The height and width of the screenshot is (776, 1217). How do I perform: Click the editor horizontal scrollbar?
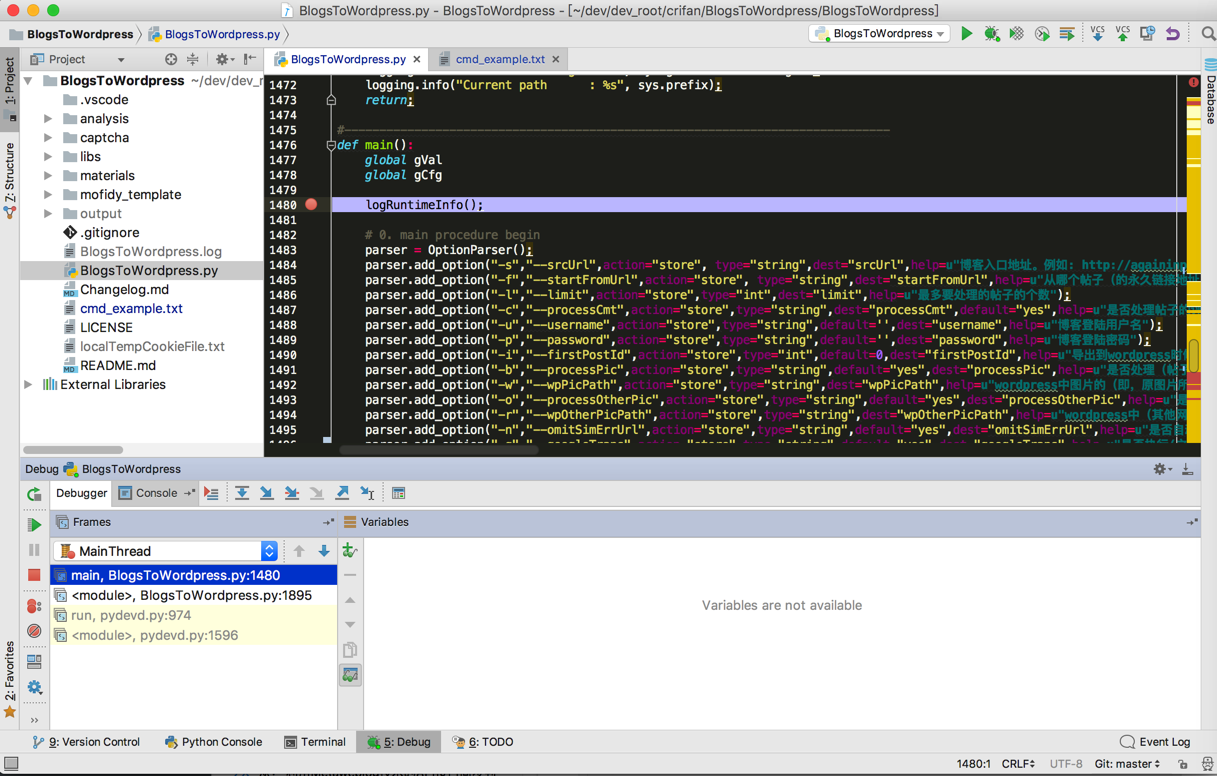[x=438, y=449]
